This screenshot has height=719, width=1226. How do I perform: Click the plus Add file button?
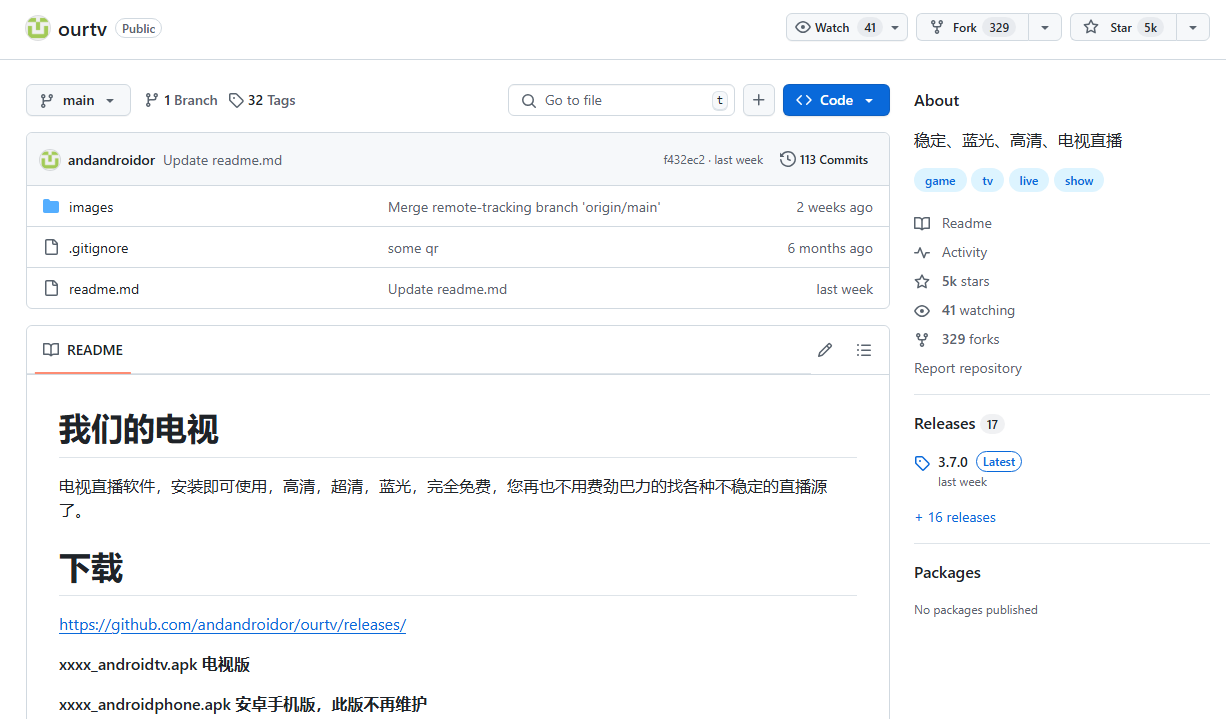759,100
